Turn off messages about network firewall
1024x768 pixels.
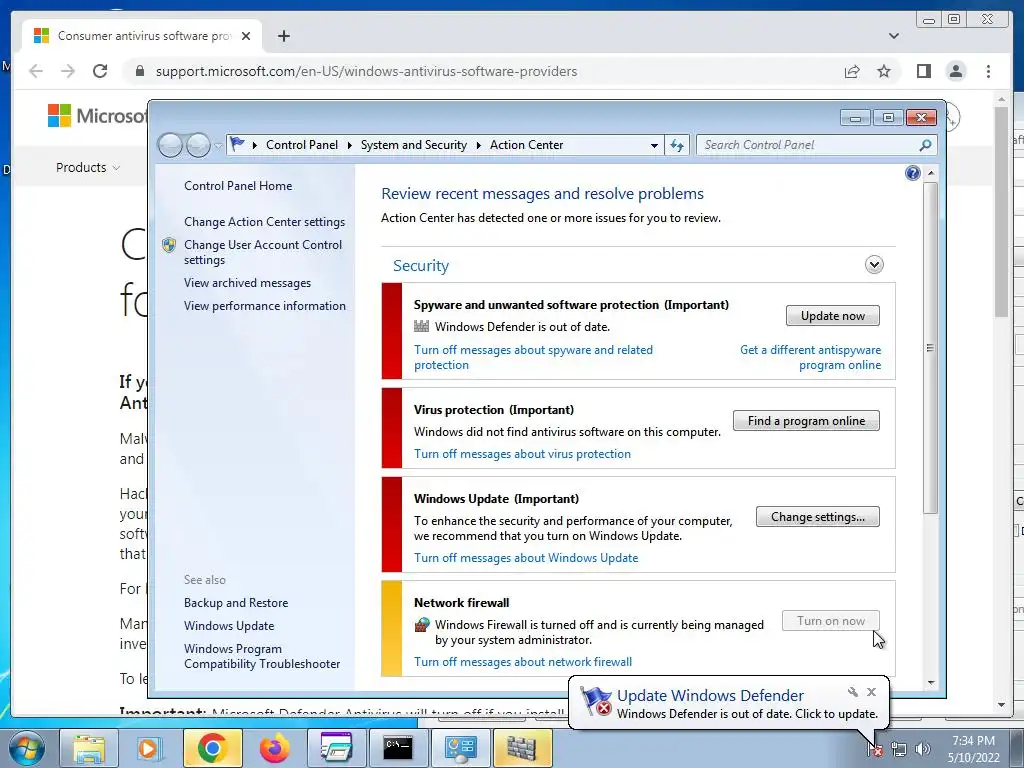(x=522, y=662)
